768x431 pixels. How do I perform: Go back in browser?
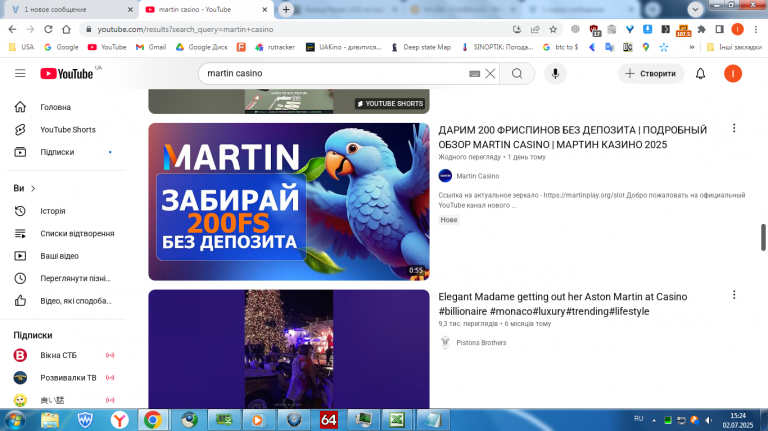tap(12, 29)
